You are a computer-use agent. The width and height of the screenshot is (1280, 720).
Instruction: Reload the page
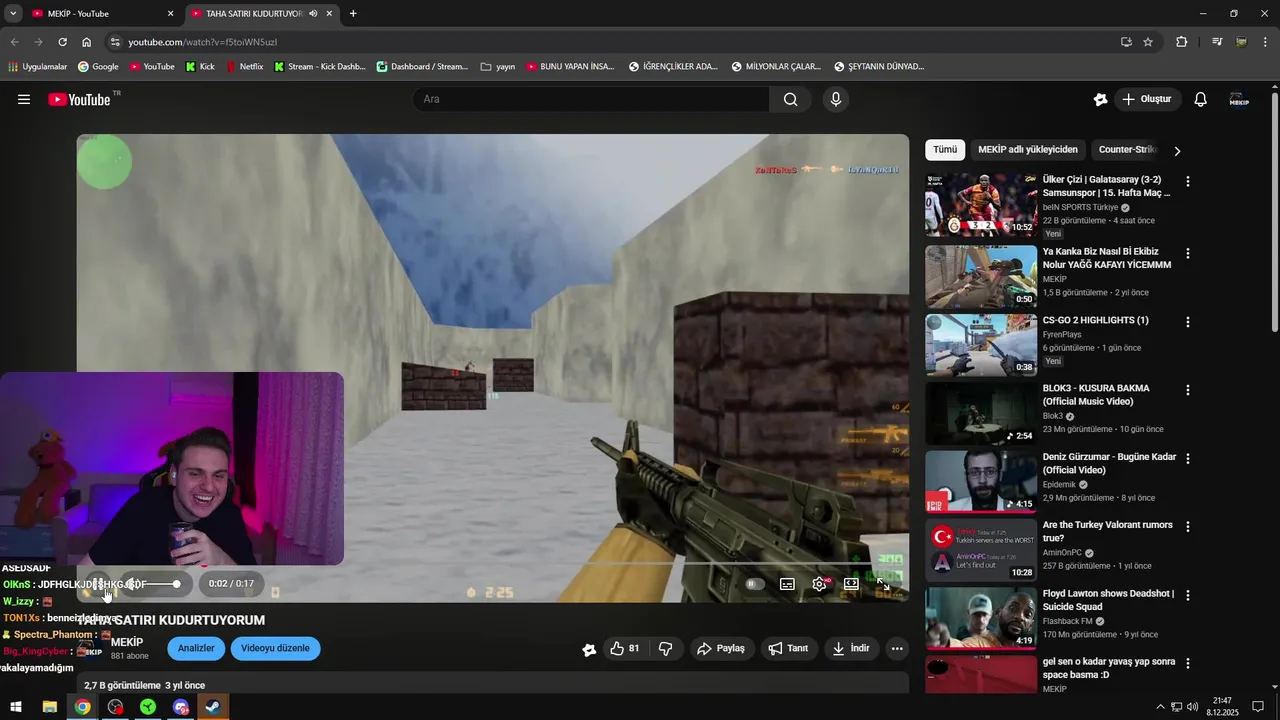click(x=62, y=42)
